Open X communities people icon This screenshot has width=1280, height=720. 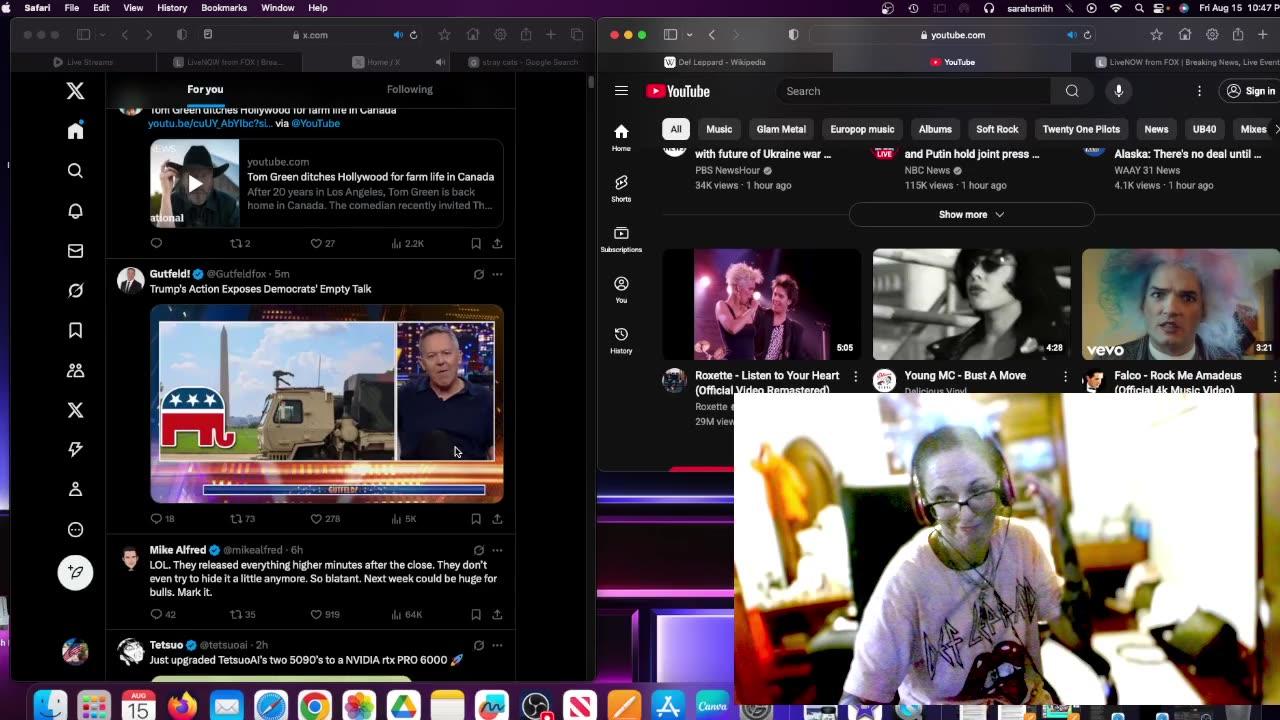pyautogui.click(x=75, y=370)
